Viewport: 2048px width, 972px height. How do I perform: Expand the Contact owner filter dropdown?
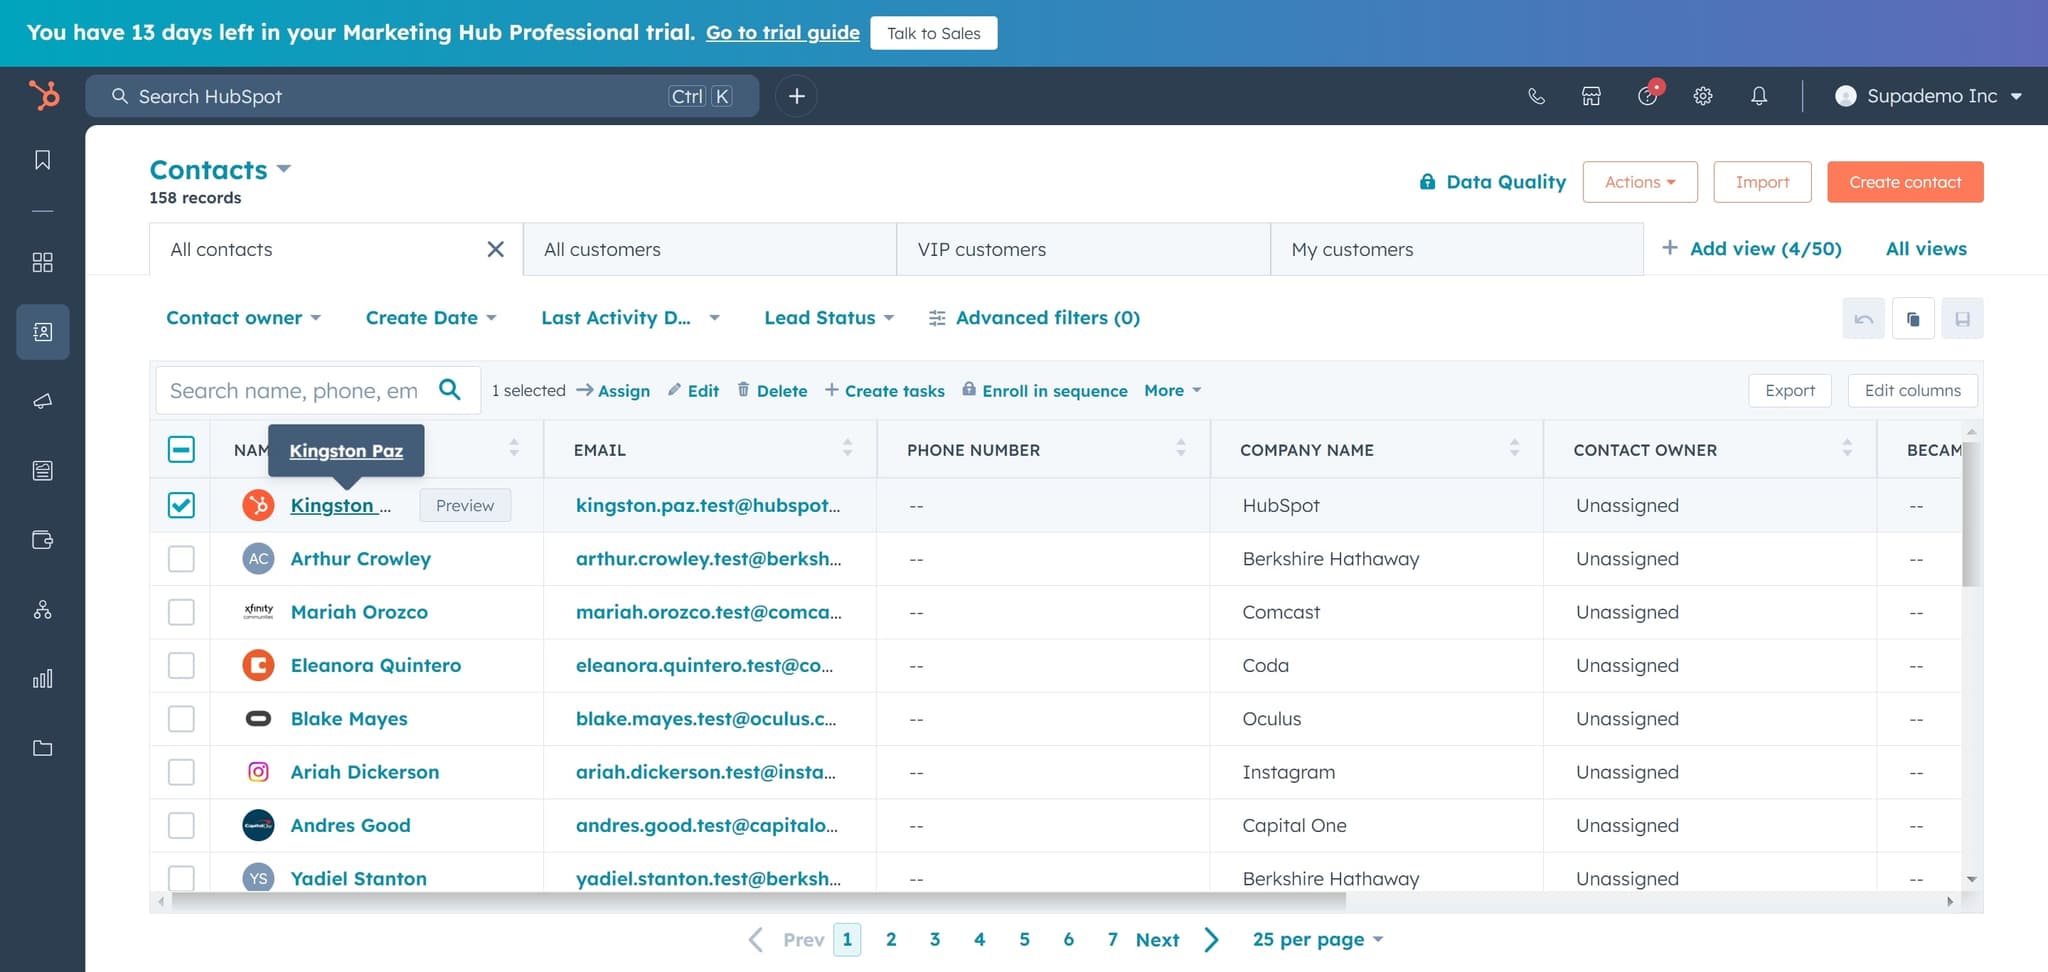tap(243, 318)
